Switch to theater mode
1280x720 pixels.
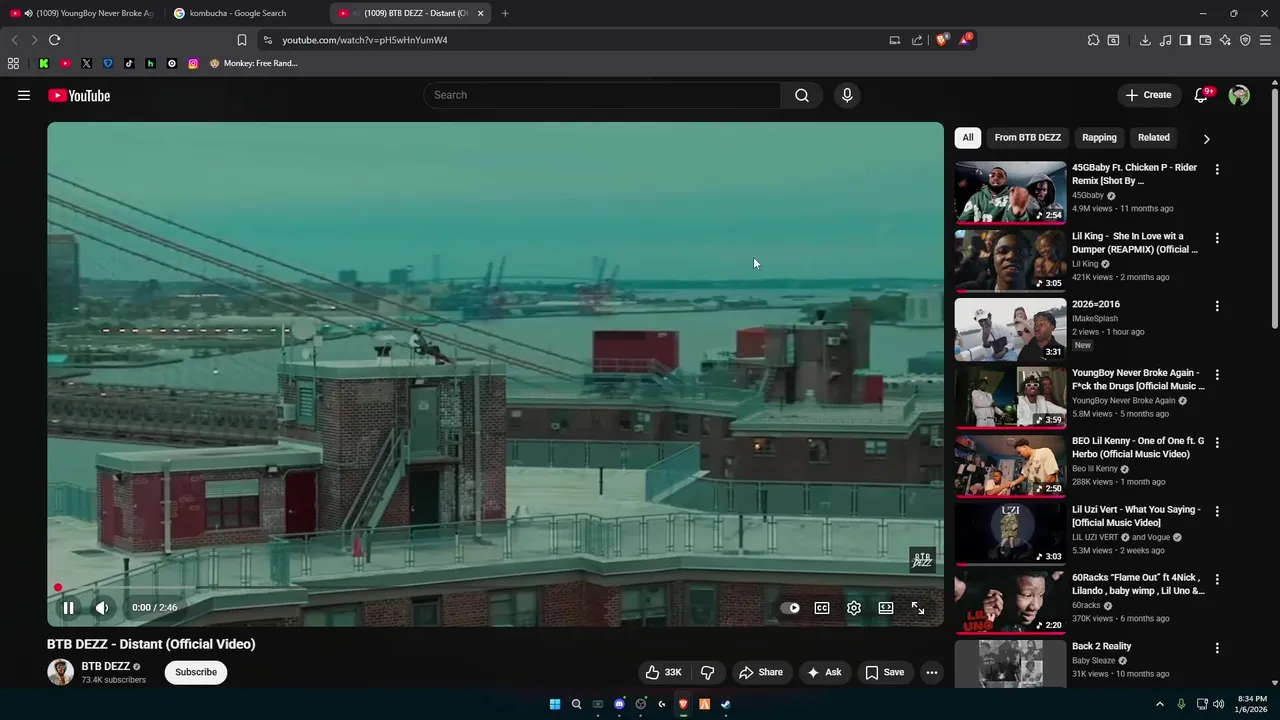(886, 607)
